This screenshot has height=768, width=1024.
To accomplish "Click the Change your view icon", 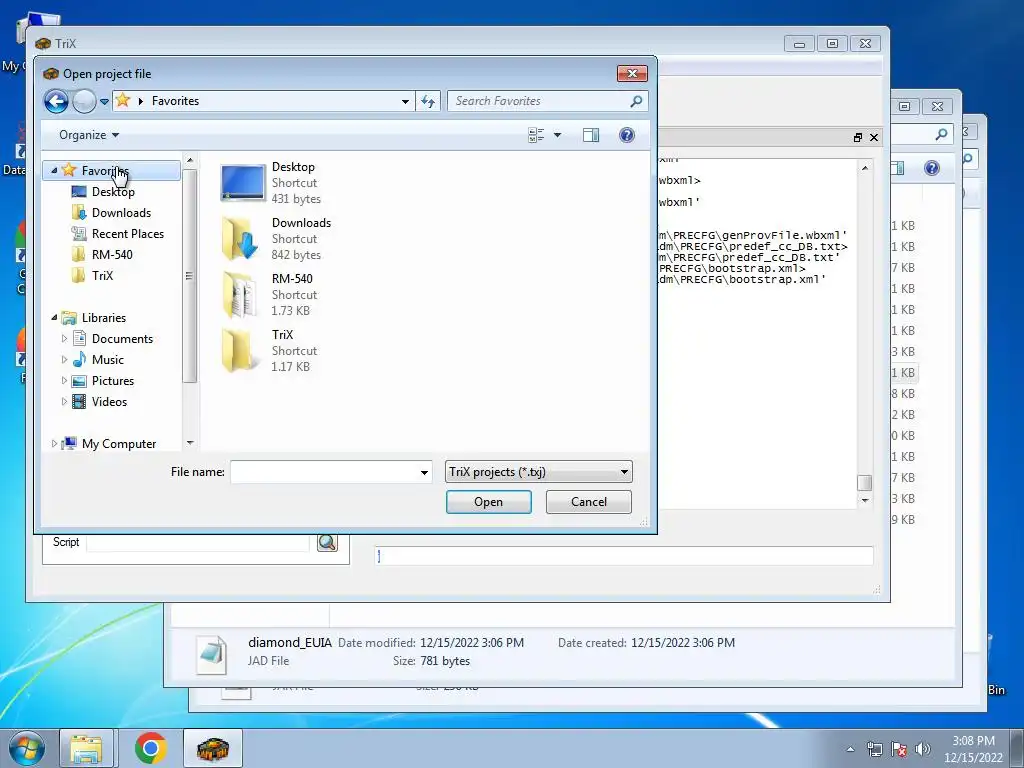I will coord(536,135).
